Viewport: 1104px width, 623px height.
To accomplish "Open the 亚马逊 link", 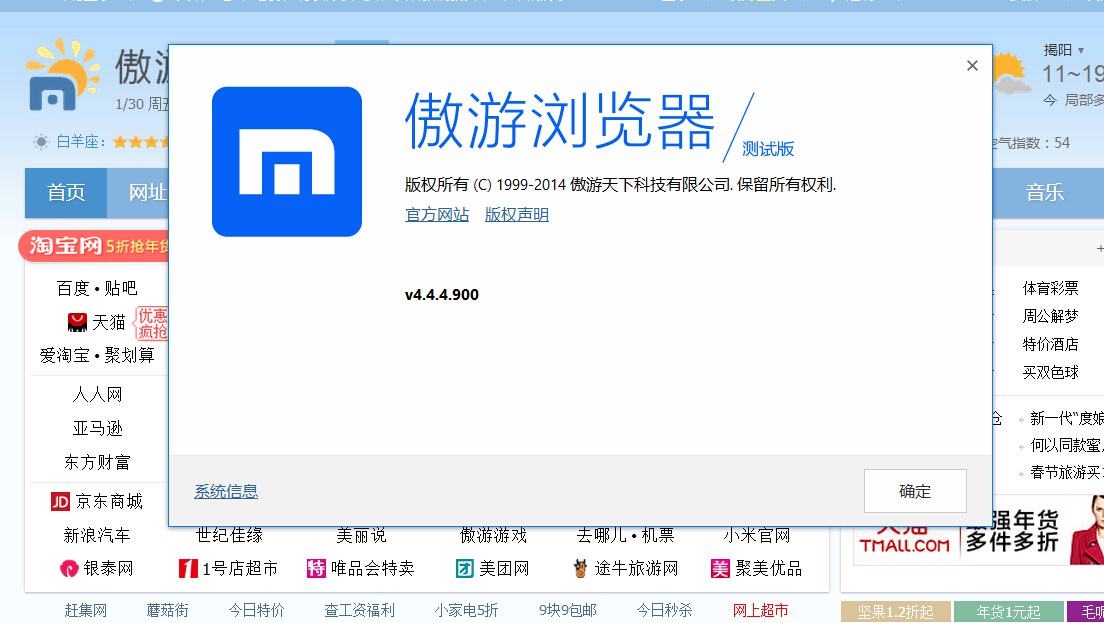I will pos(97,428).
